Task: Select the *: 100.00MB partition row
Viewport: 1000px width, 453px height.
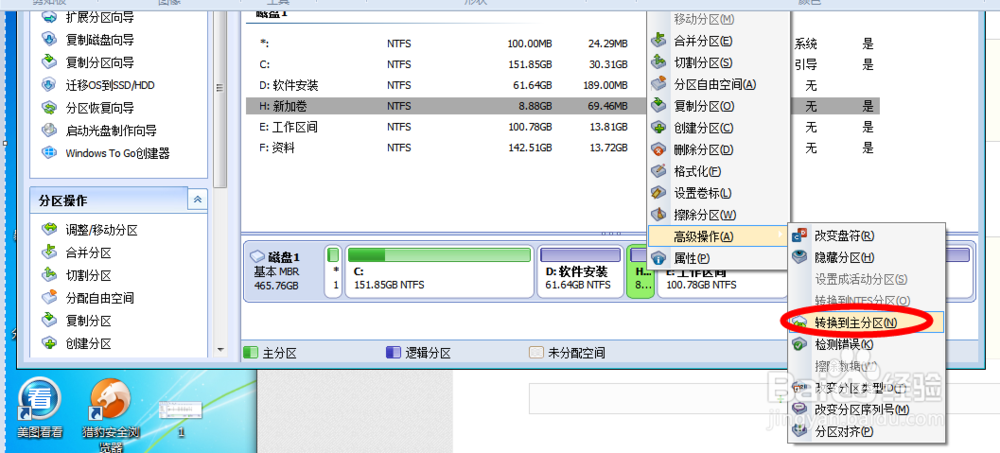Action: pyautogui.click(x=446, y=43)
